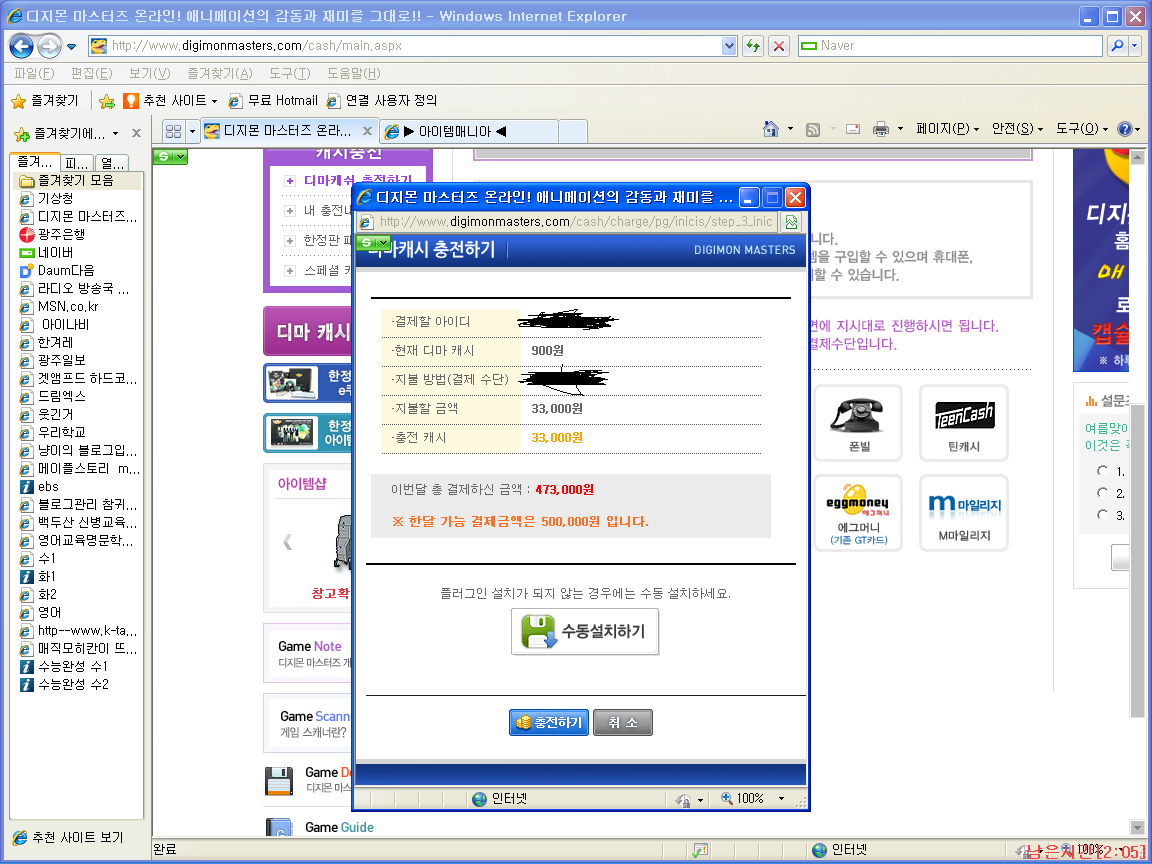The height and width of the screenshot is (864, 1152).
Task: Choose the M마일리지 payment icon
Action: (964, 513)
